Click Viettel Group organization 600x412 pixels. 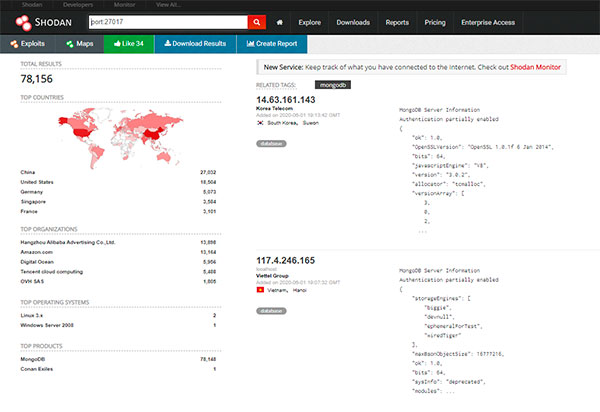click(x=272, y=276)
